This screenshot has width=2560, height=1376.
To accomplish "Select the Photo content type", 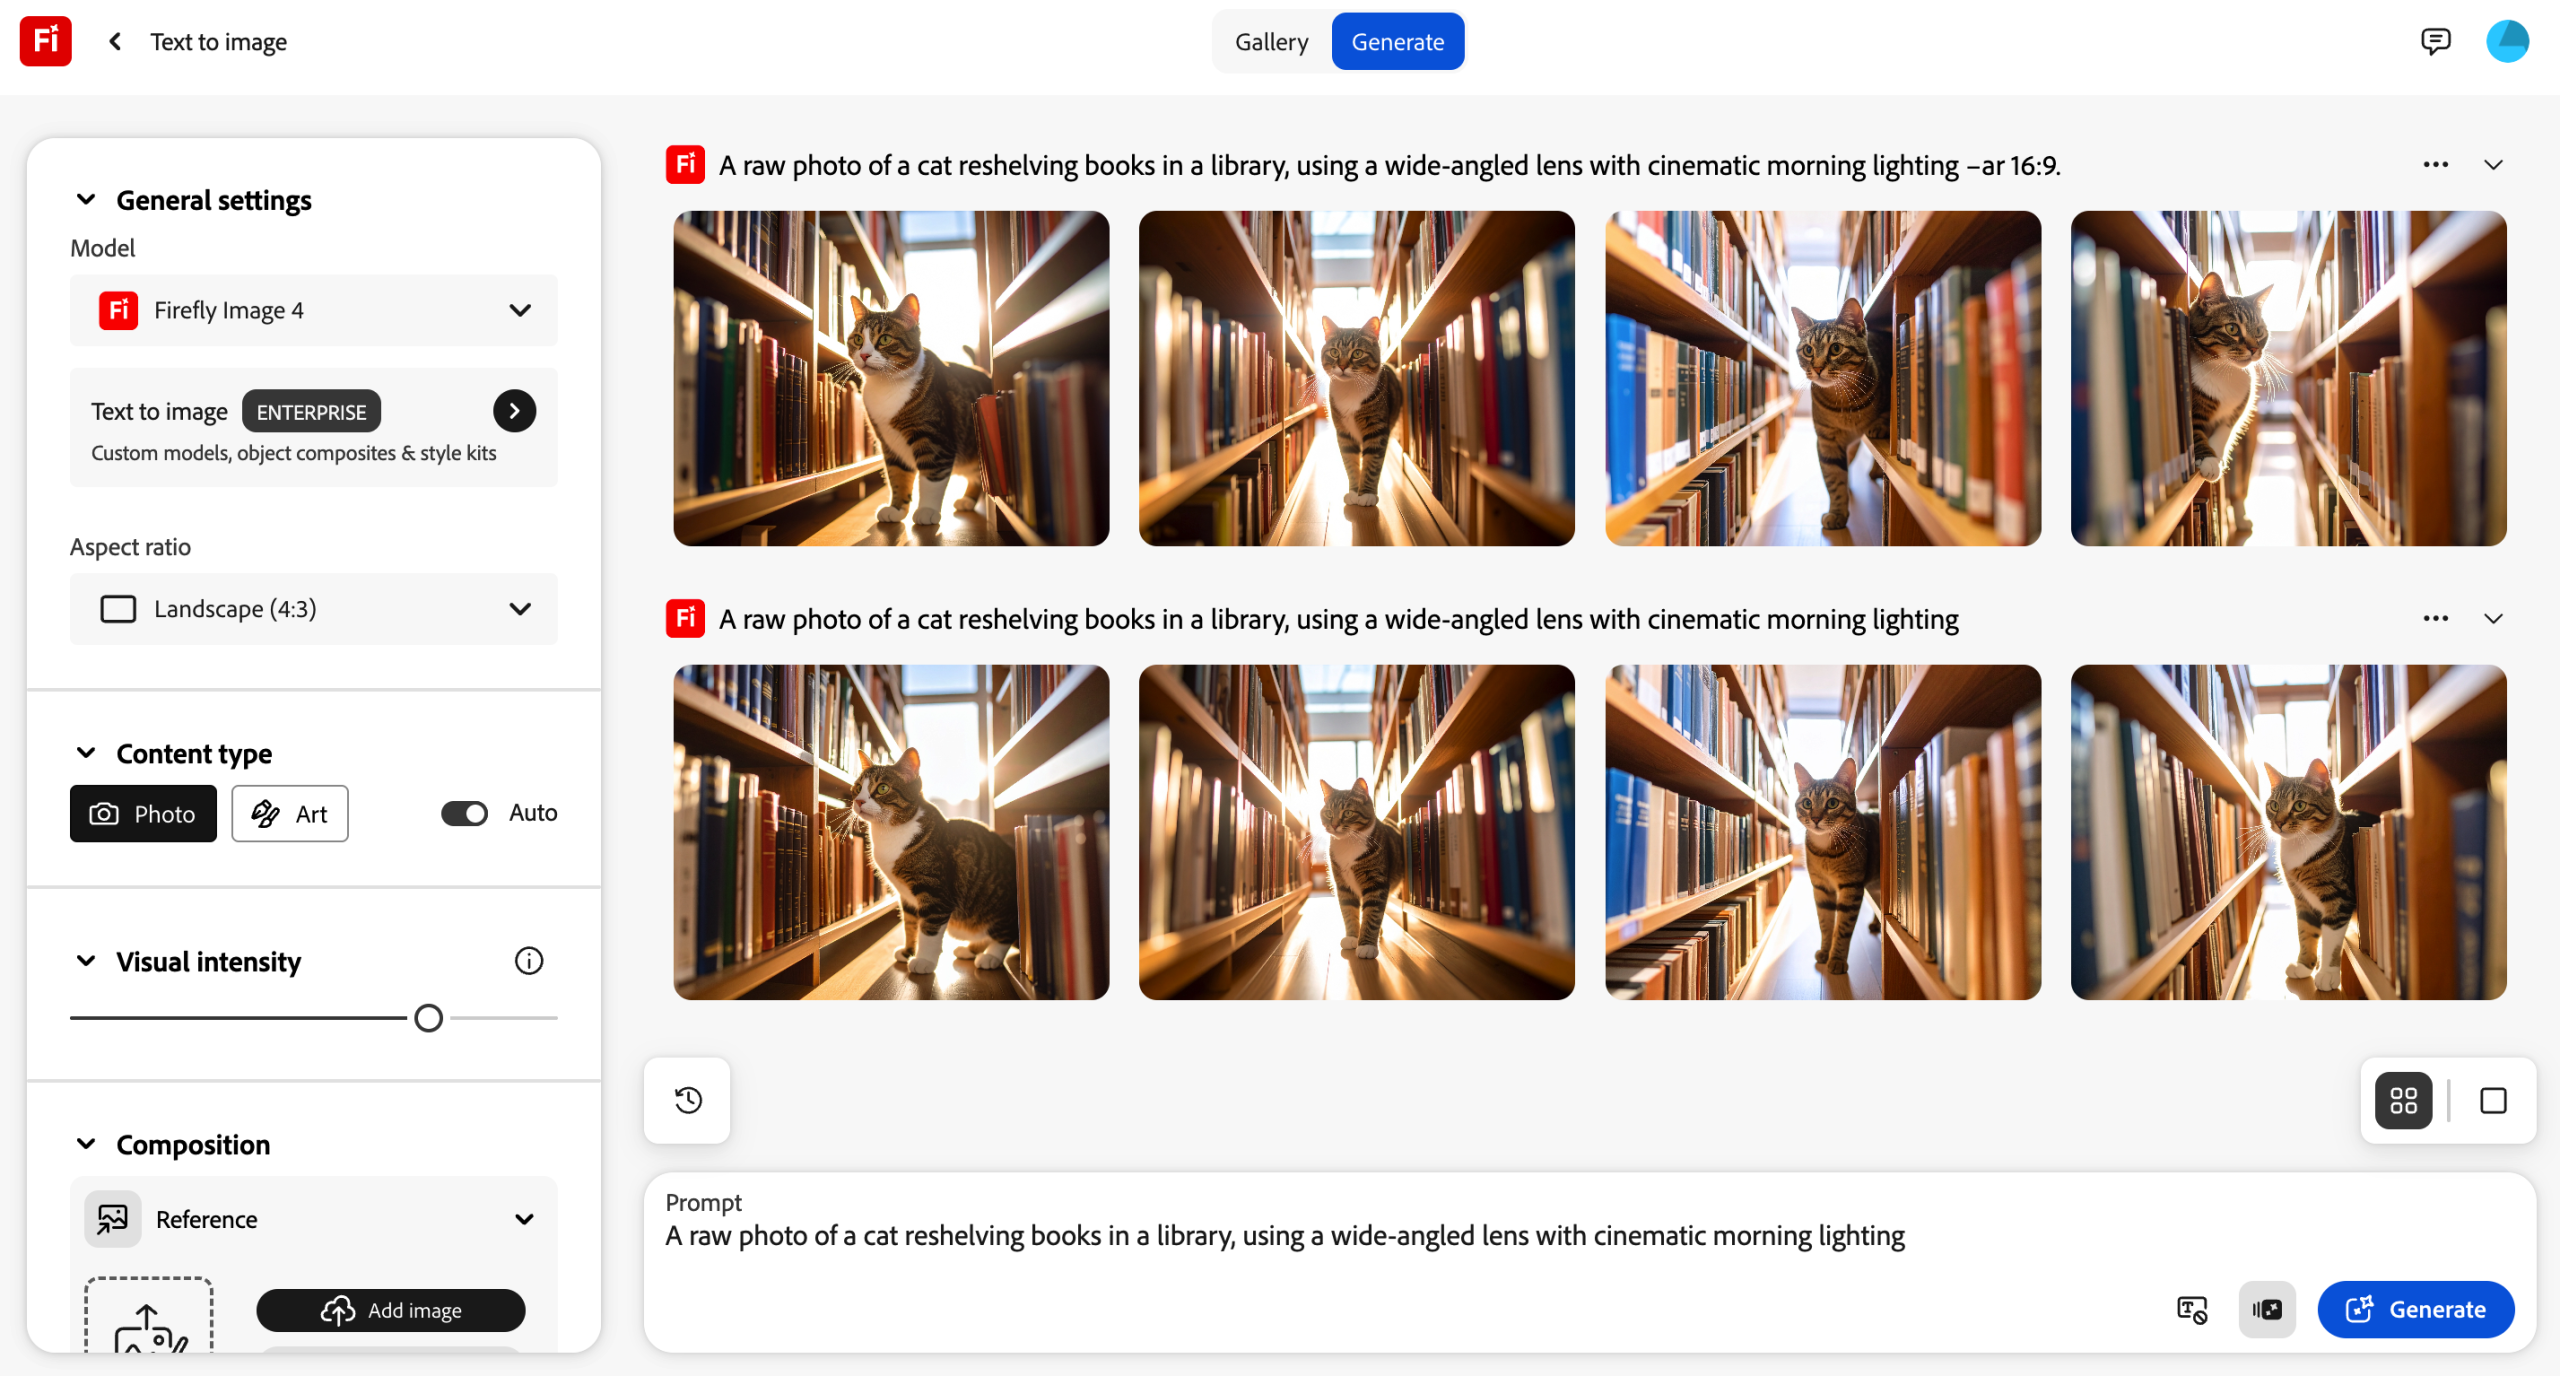I will tap(143, 813).
